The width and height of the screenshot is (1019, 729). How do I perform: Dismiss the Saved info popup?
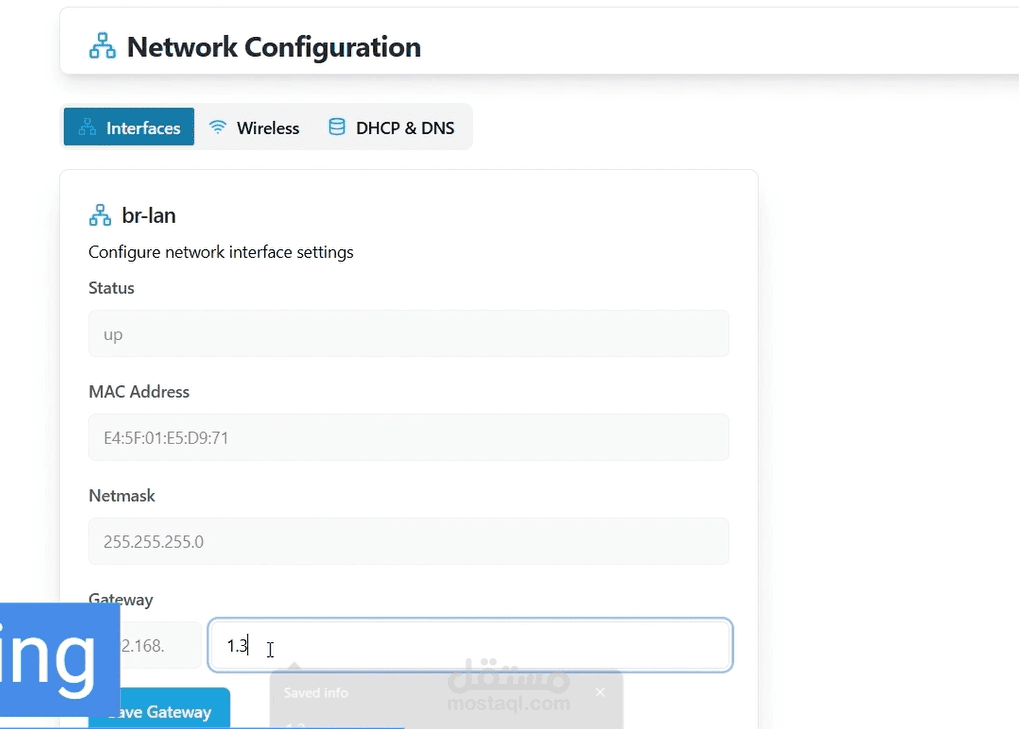(600, 692)
